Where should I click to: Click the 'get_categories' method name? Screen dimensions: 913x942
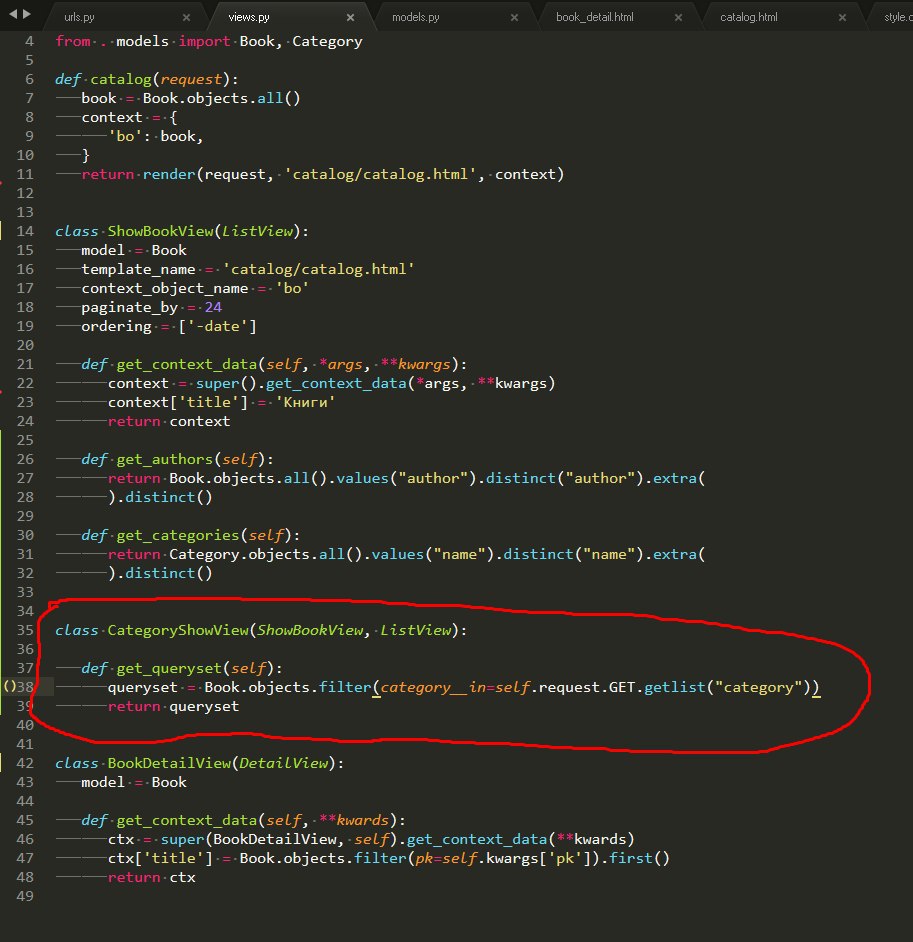pos(178,535)
